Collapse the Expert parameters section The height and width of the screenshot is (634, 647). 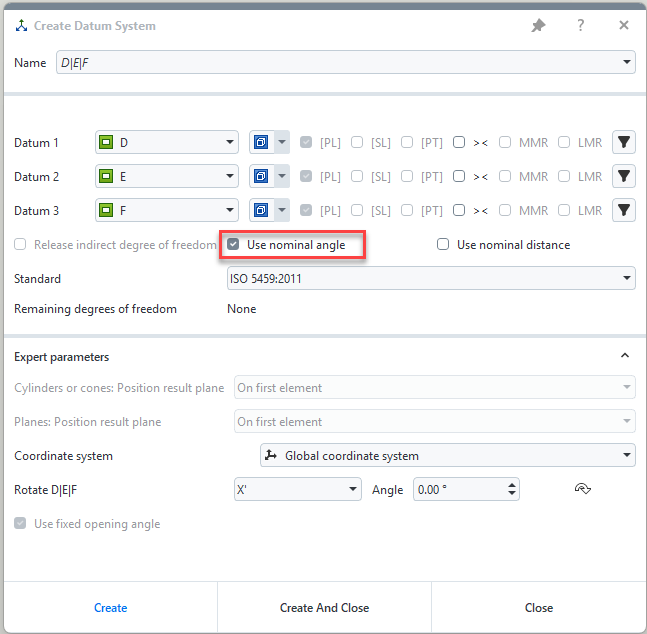point(625,356)
